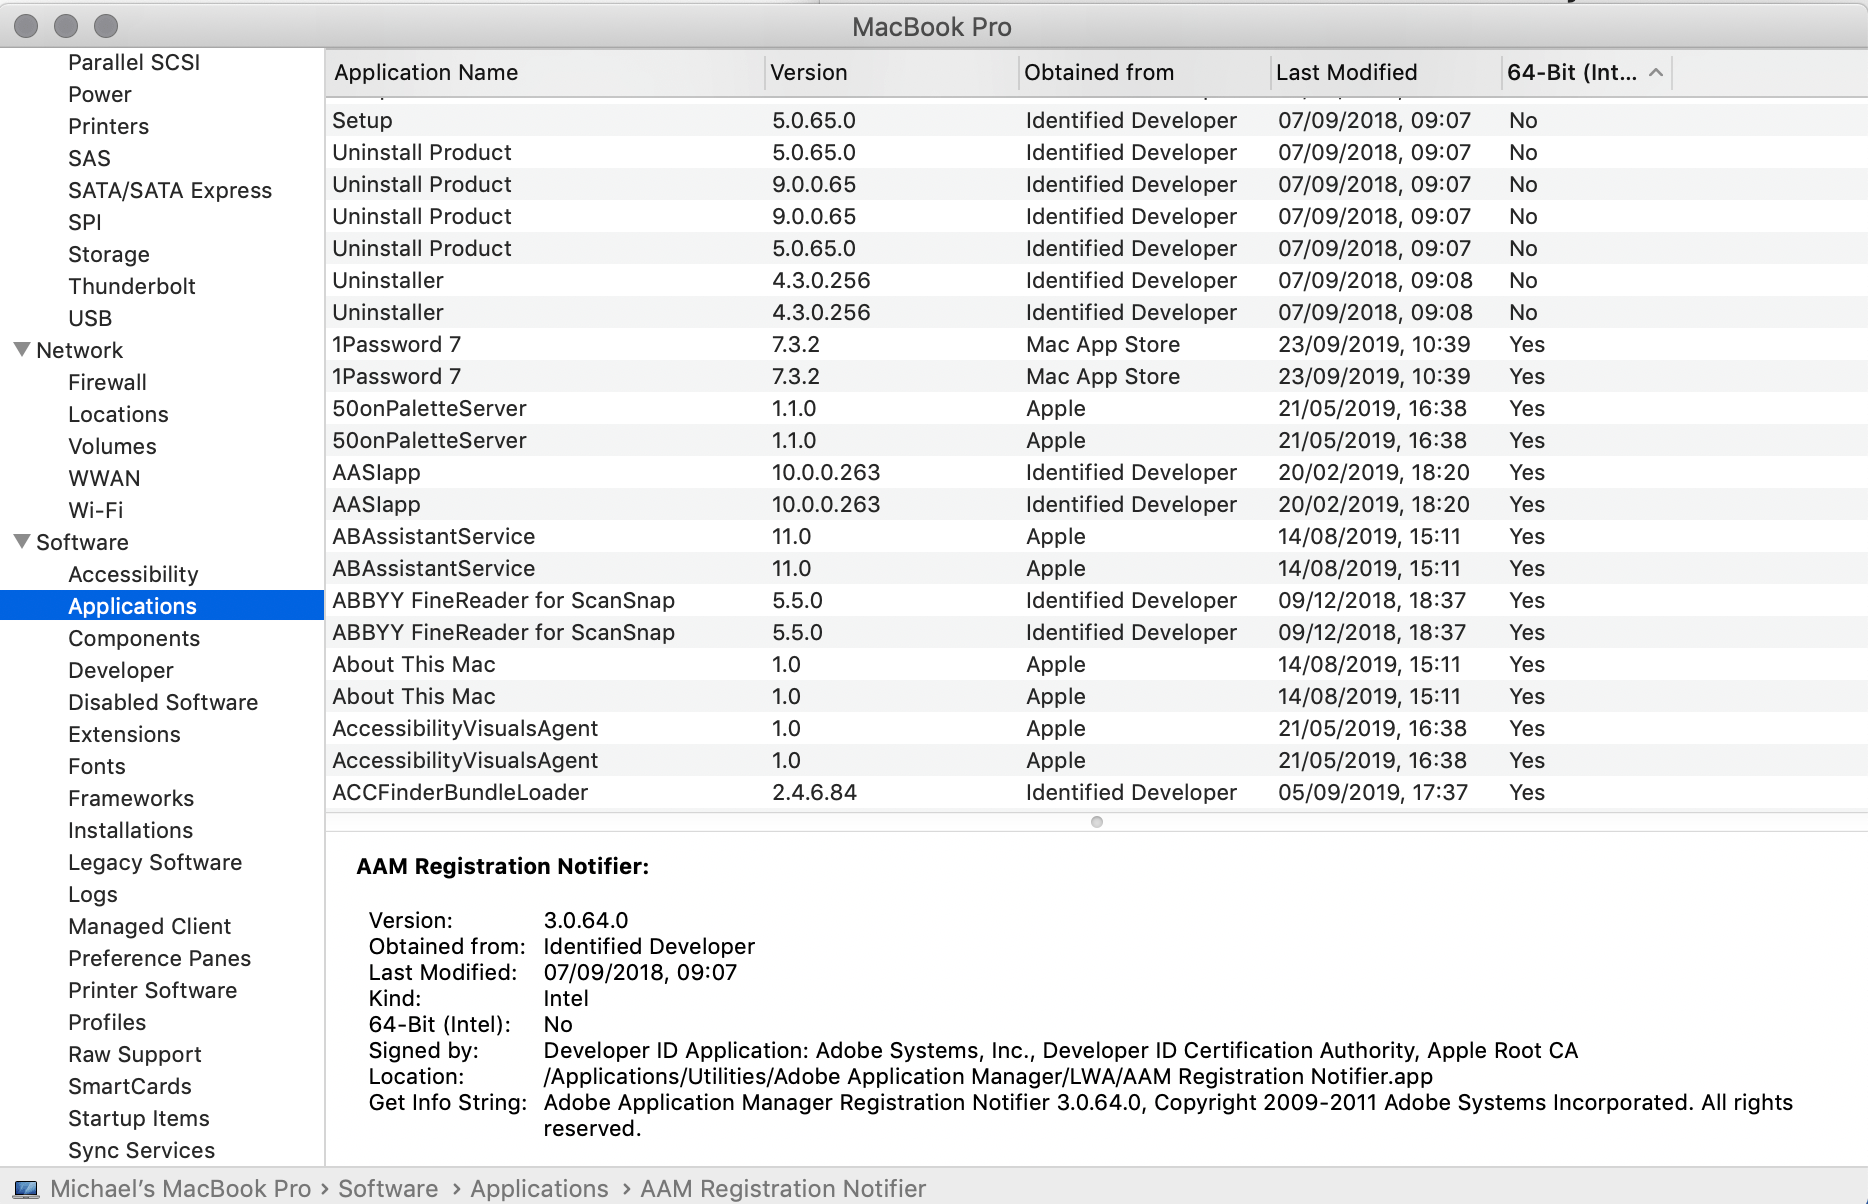Select Legacy Software in the sidebar
Image resolution: width=1868 pixels, height=1204 pixels.
[x=155, y=862]
